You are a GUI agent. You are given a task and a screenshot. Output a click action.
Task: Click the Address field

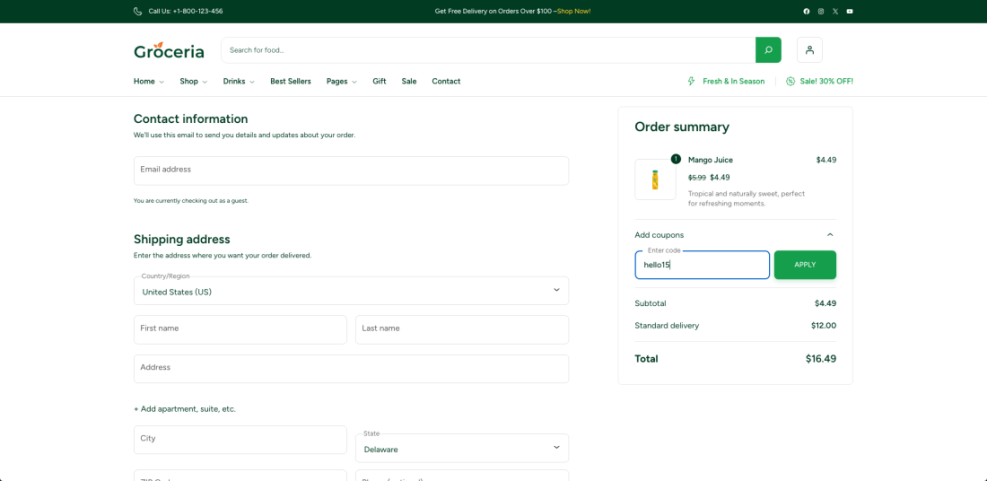[x=351, y=369]
